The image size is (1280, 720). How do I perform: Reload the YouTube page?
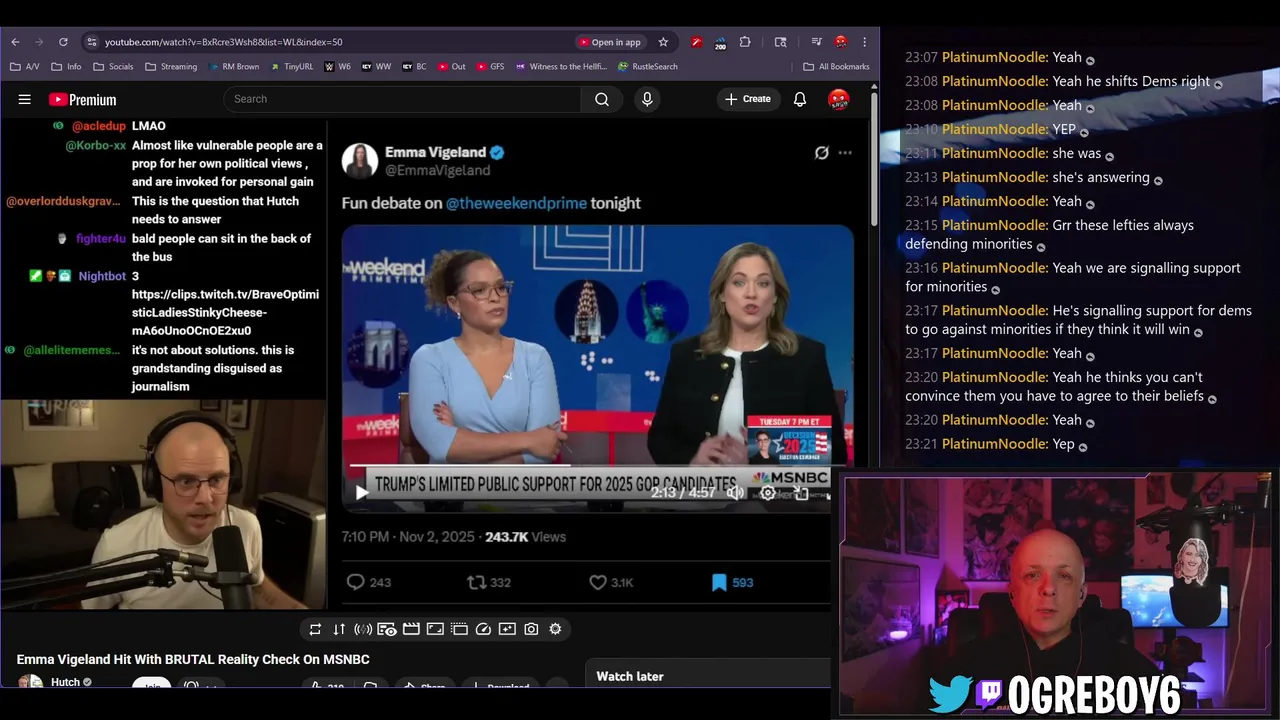click(63, 42)
